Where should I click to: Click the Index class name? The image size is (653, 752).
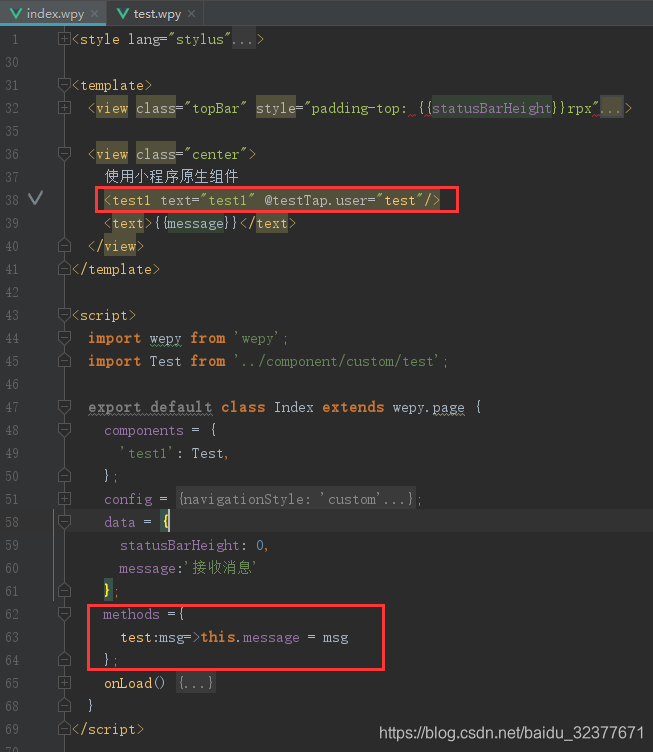pyautogui.click(x=293, y=407)
